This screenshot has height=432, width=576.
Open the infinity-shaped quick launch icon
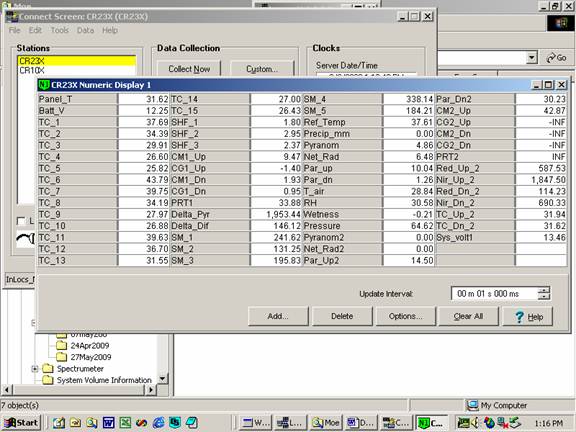point(142,423)
